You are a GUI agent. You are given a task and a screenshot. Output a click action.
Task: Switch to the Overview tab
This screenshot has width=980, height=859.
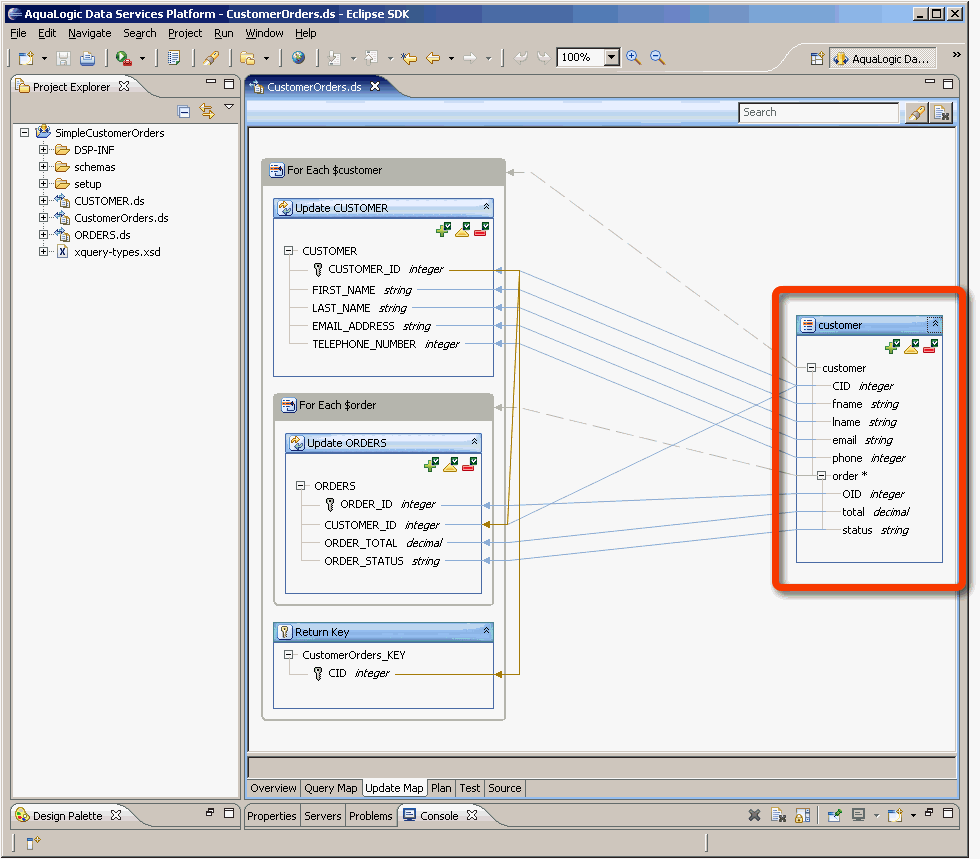(273, 788)
